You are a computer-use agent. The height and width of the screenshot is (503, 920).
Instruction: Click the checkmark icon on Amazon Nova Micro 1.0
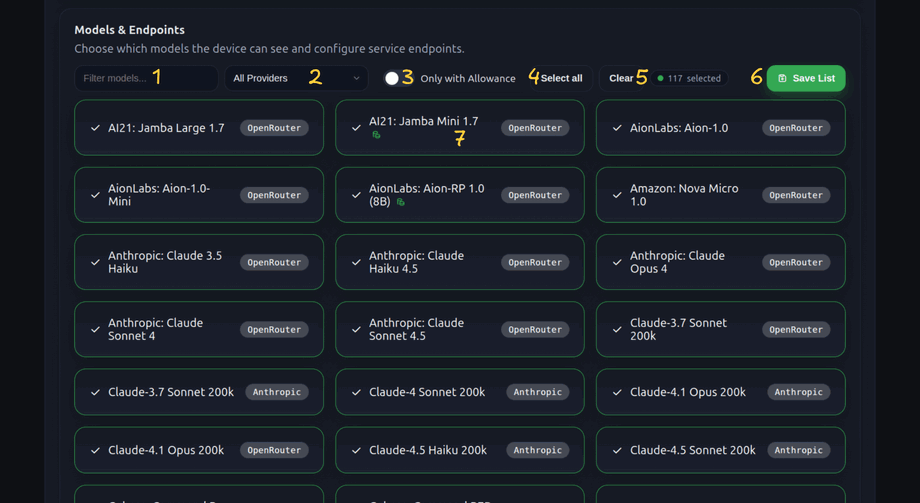point(617,195)
